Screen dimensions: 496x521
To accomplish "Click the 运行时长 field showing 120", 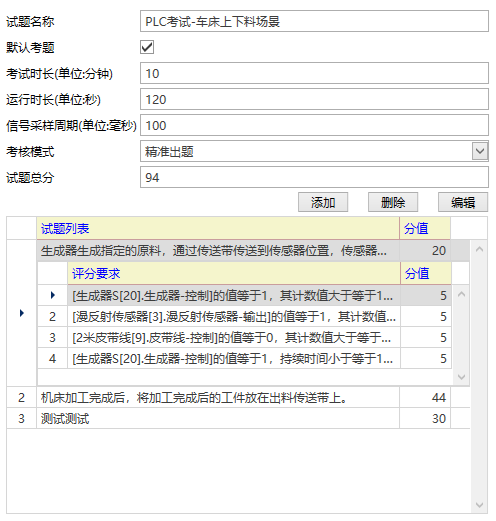I will click(314, 99).
